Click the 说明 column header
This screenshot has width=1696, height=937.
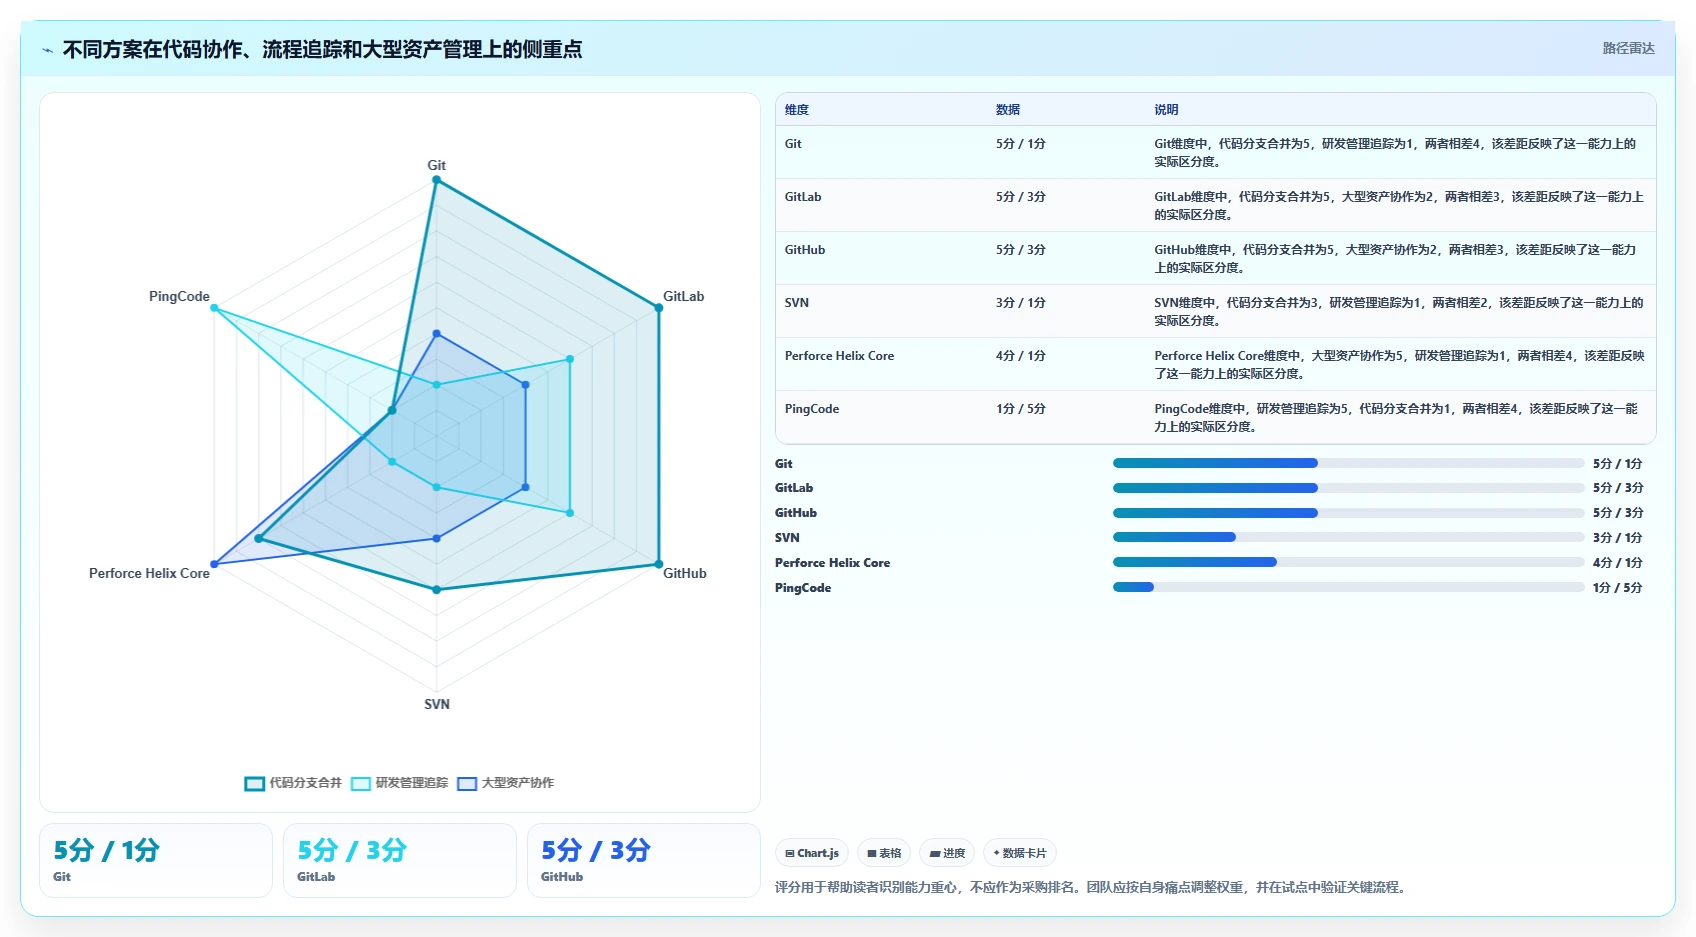(x=1166, y=110)
